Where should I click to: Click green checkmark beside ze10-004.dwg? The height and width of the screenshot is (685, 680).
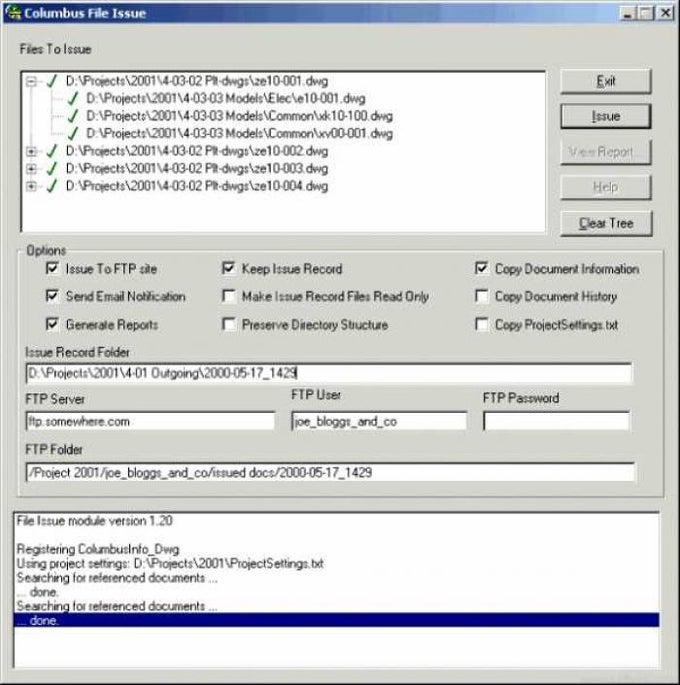coord(52,186)
